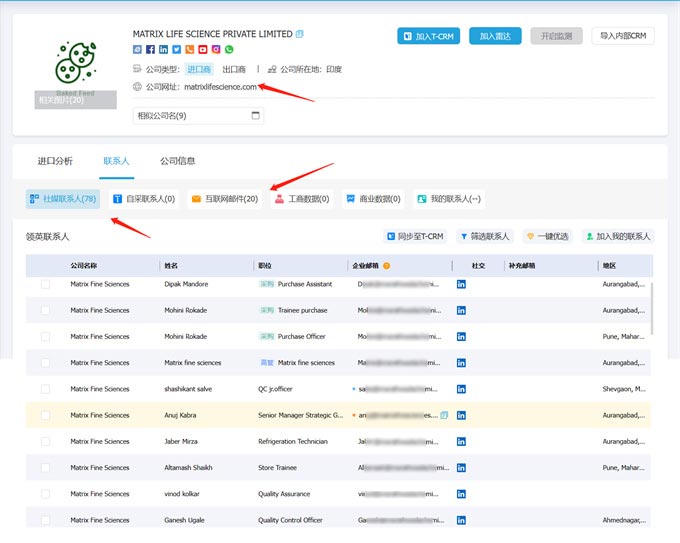Tick the checkbox for vinod kolkar
Viewport: 680px width, 543px height.
[x=45, y=494]
